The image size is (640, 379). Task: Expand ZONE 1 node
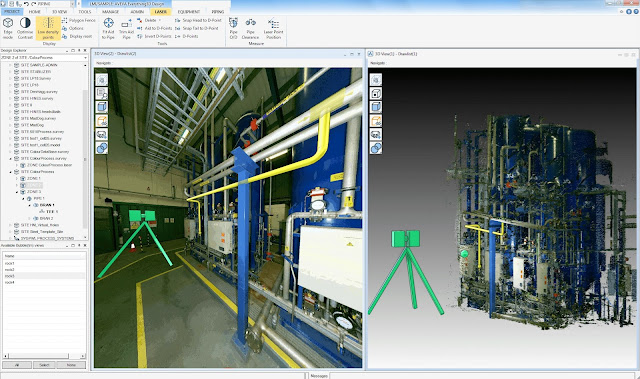pos(17,178)
